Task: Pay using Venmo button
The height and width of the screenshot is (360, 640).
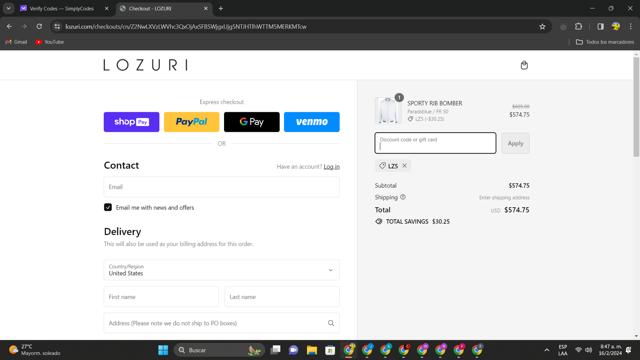Action: (311, 122)
